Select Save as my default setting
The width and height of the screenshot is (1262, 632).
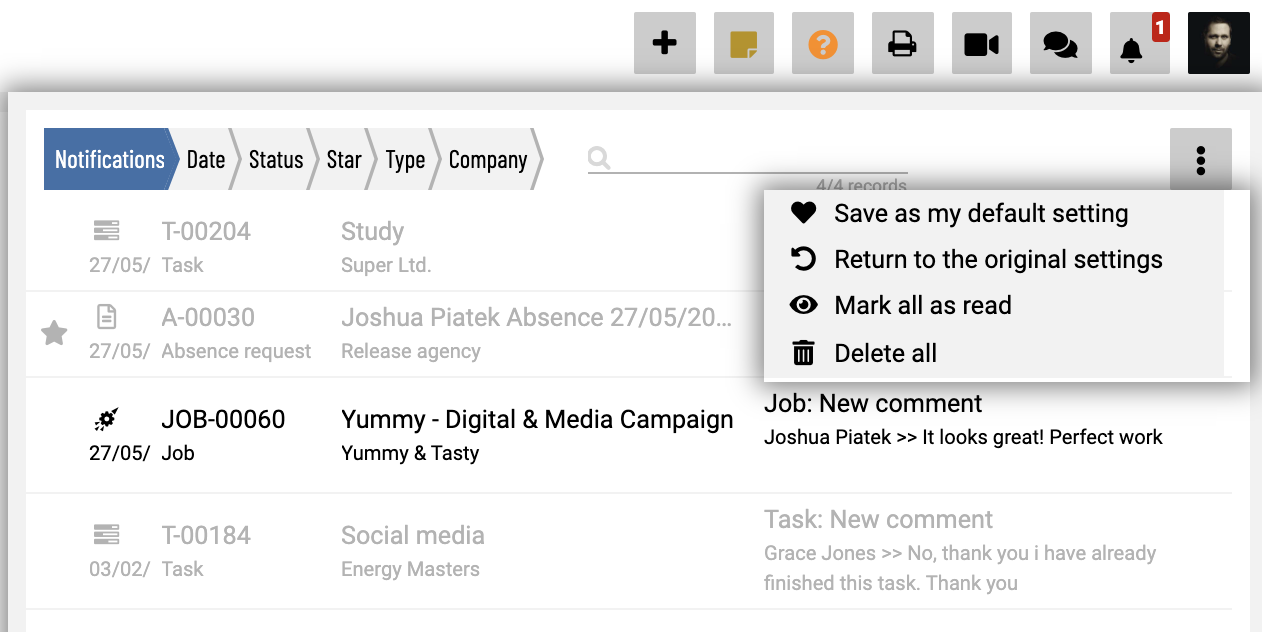[980, 213]
